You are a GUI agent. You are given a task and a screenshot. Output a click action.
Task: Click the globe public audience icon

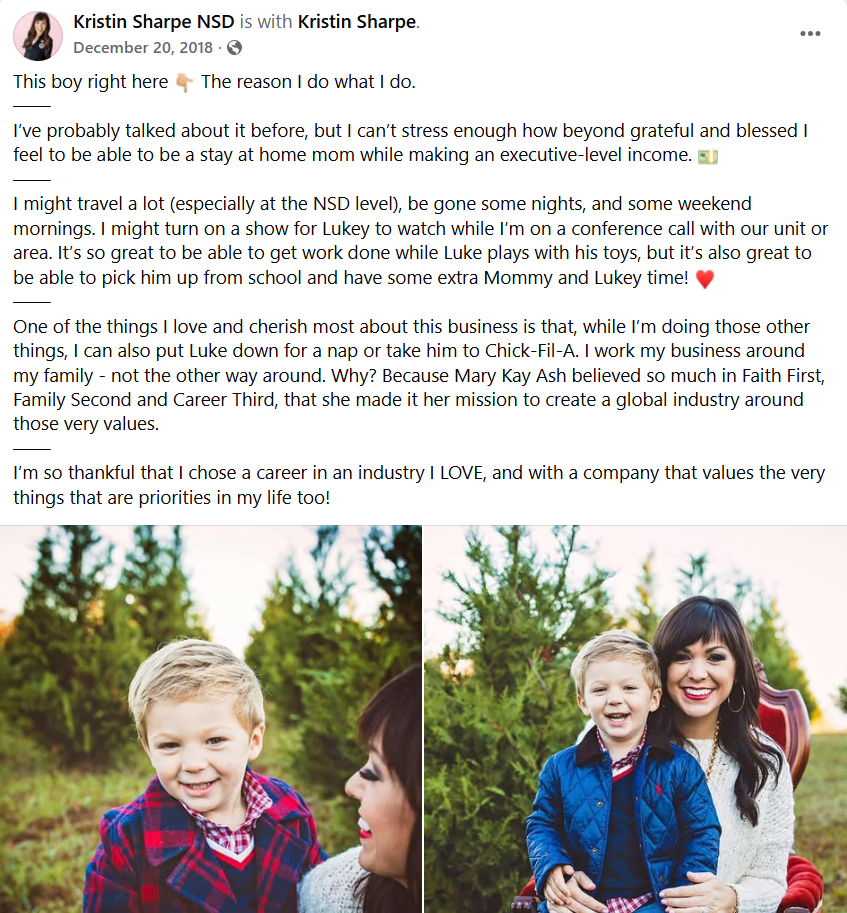[x=235, y=48]
